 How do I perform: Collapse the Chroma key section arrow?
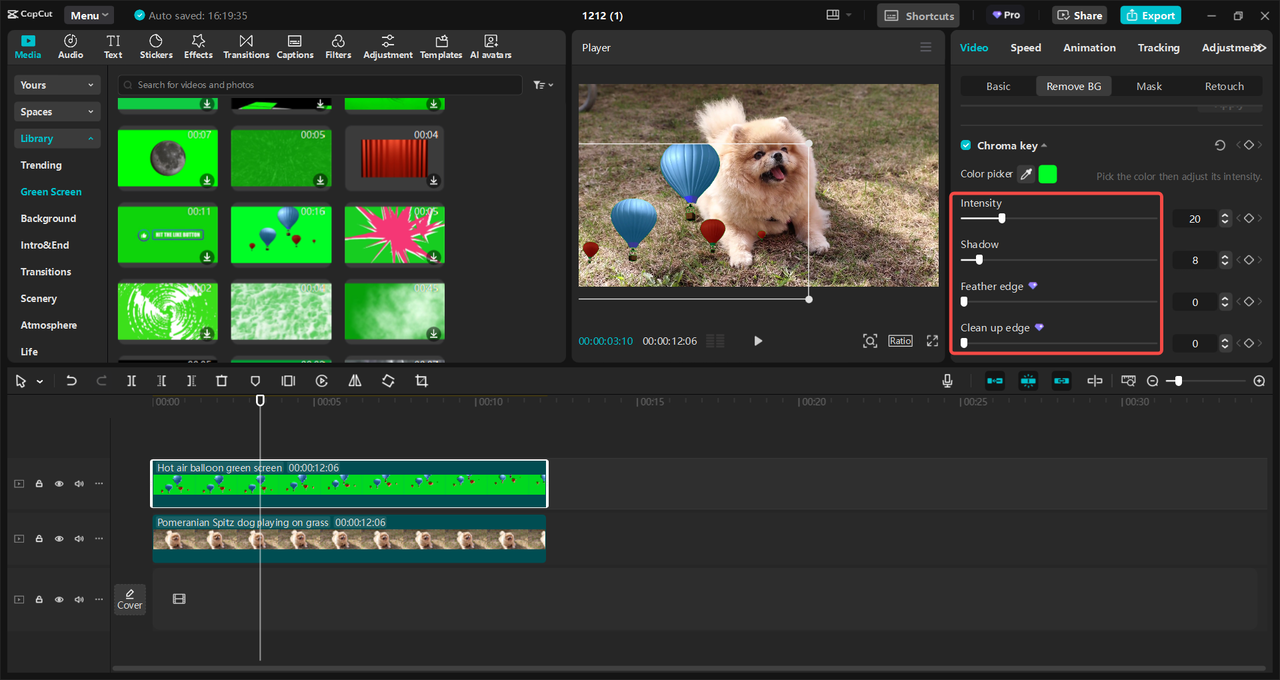coord(1044,146)
